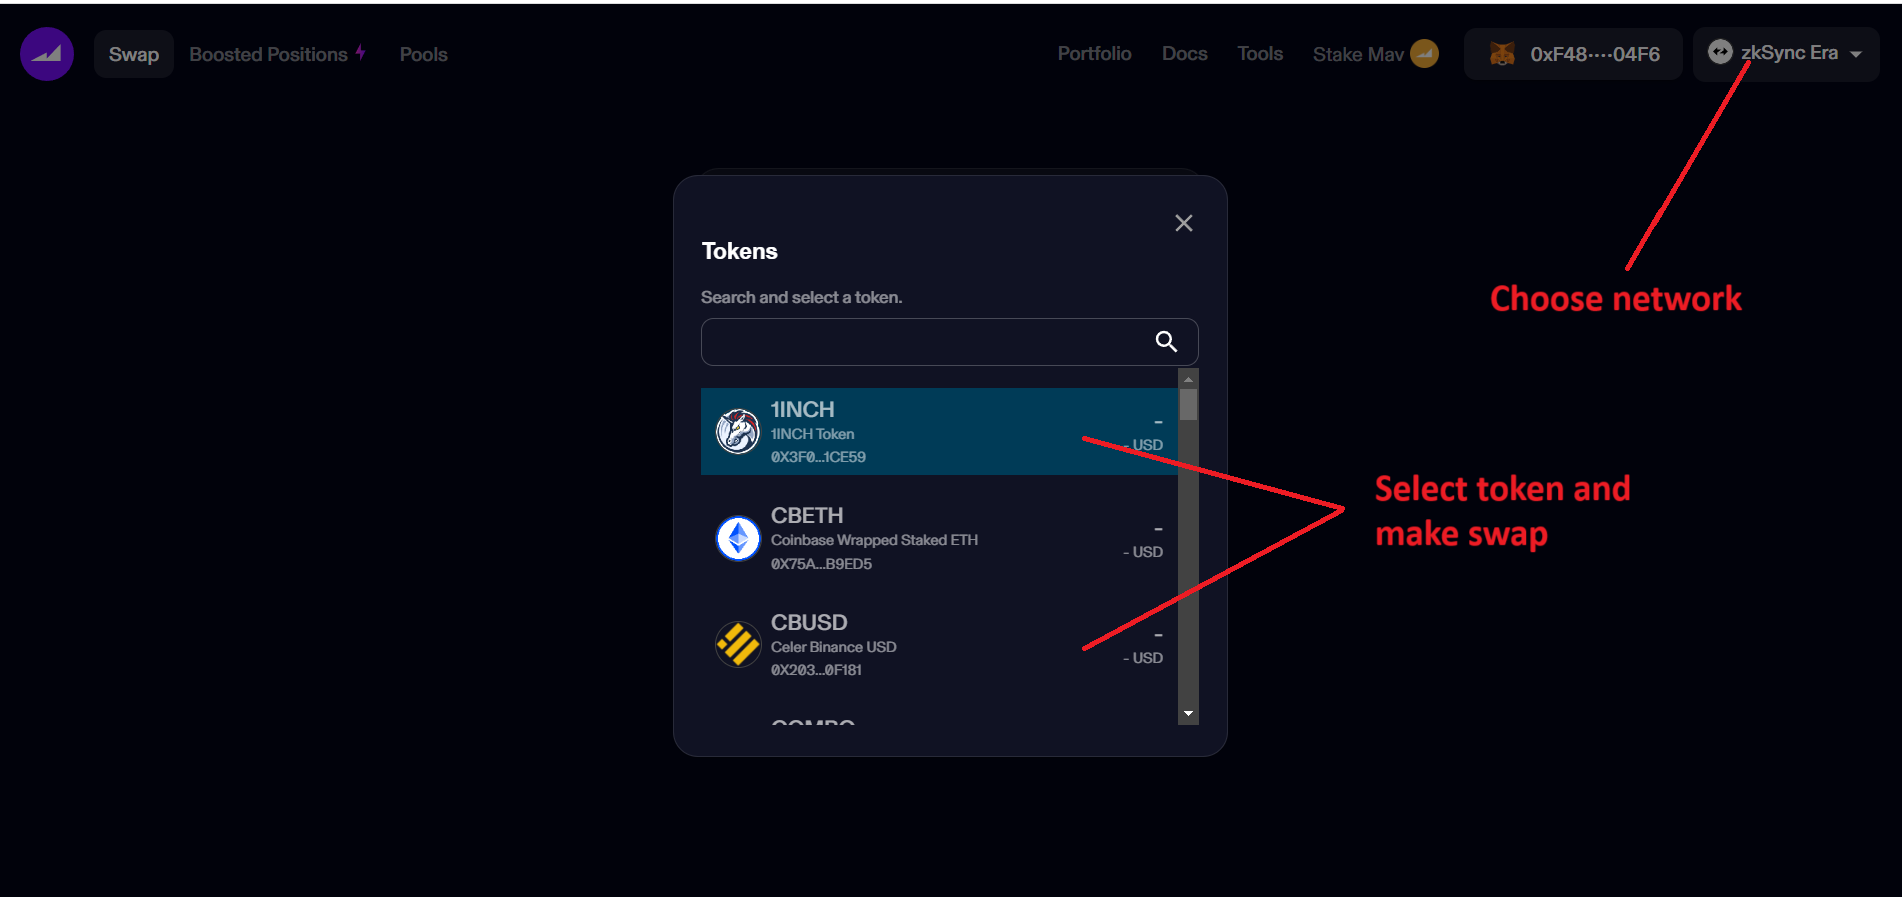Click the 1INCH unicorn token icon
The image size is (1902, 897).
(x=738, y=432)
